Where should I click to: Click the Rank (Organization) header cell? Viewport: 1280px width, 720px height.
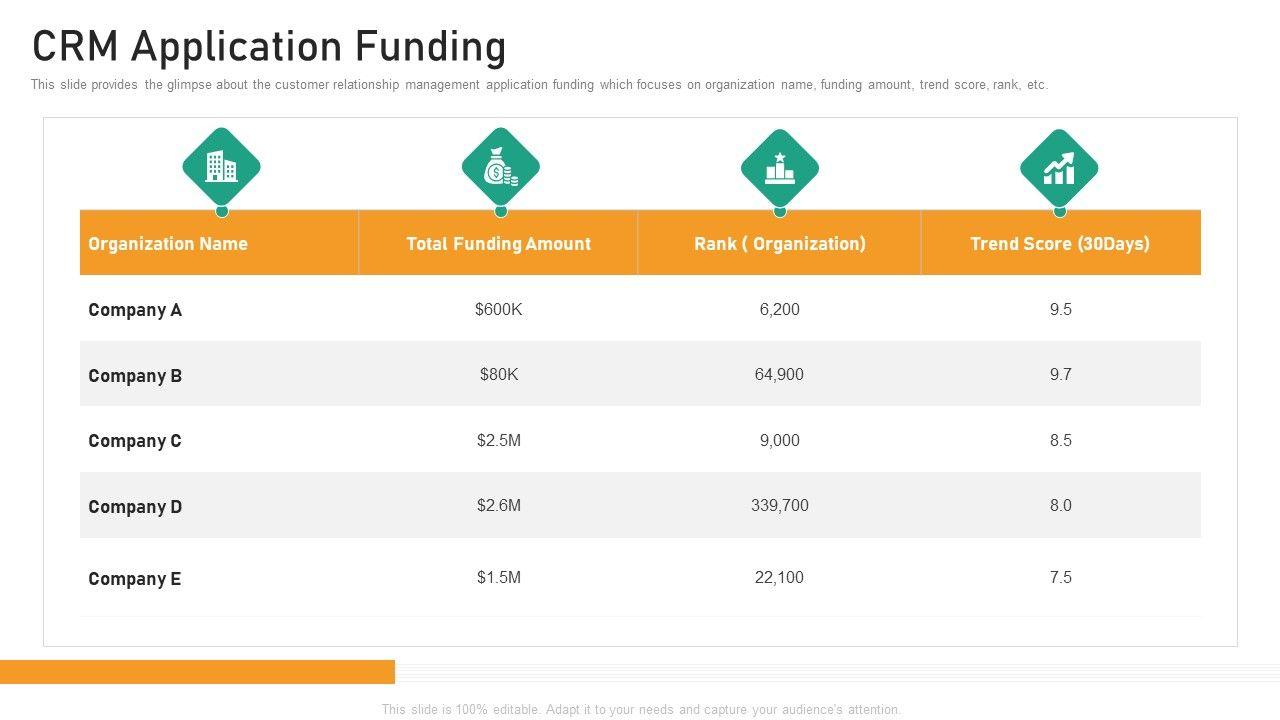[779, 243]
